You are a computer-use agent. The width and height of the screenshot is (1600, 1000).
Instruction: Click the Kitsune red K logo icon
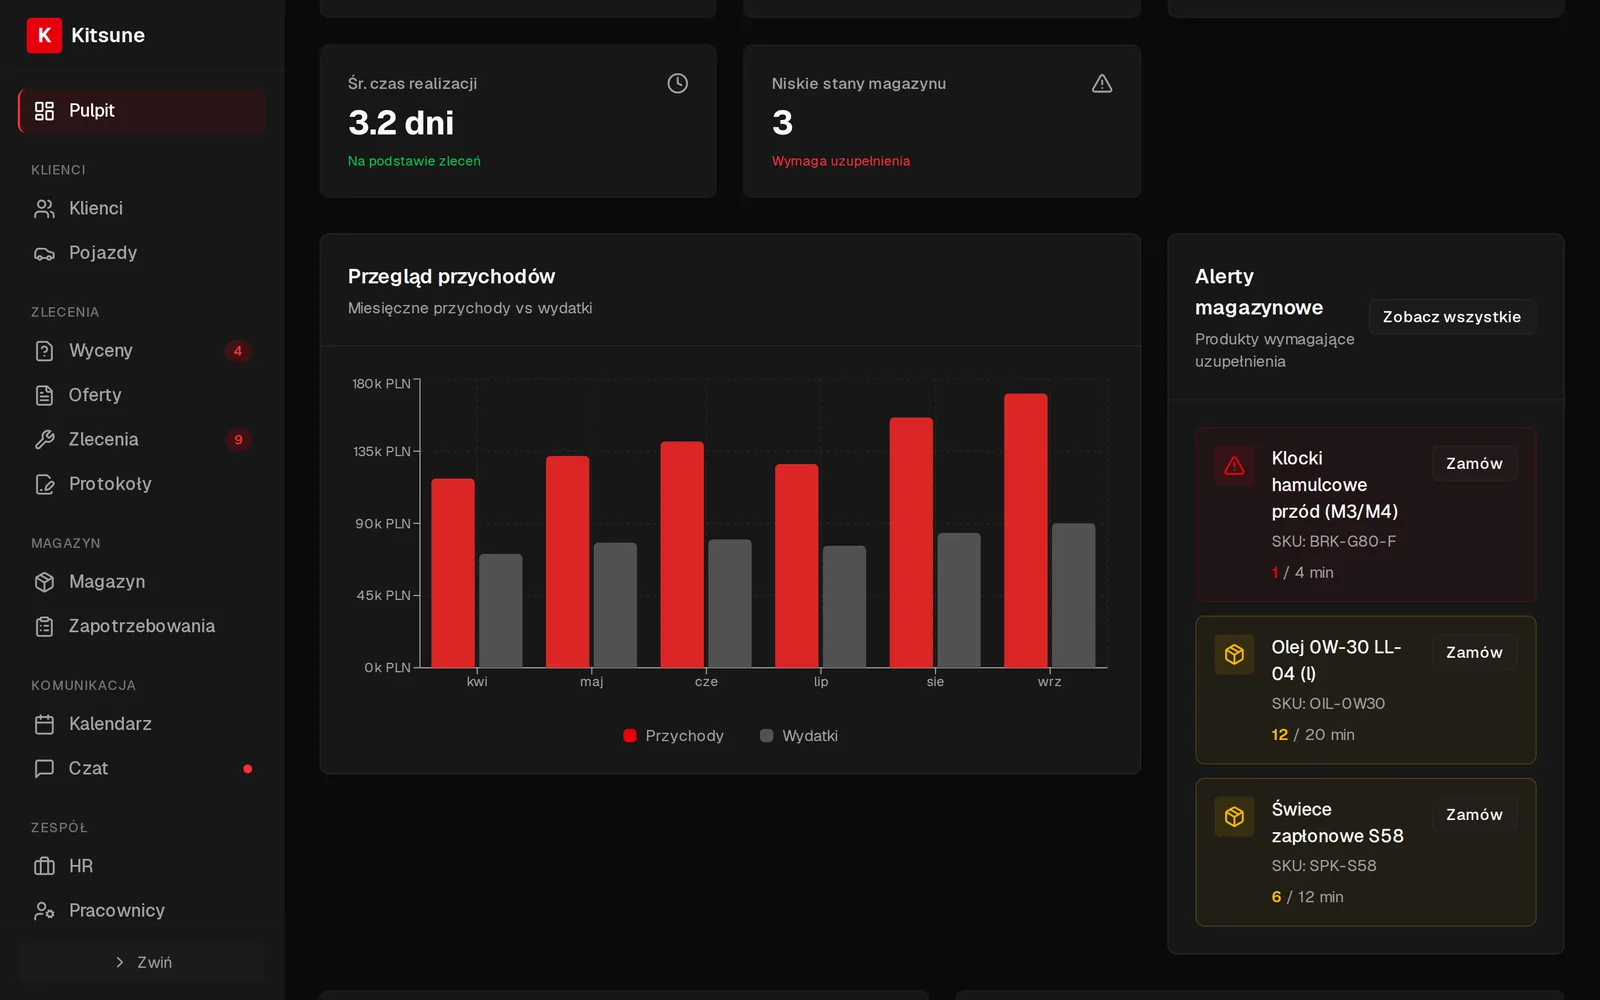pos(44,35)
